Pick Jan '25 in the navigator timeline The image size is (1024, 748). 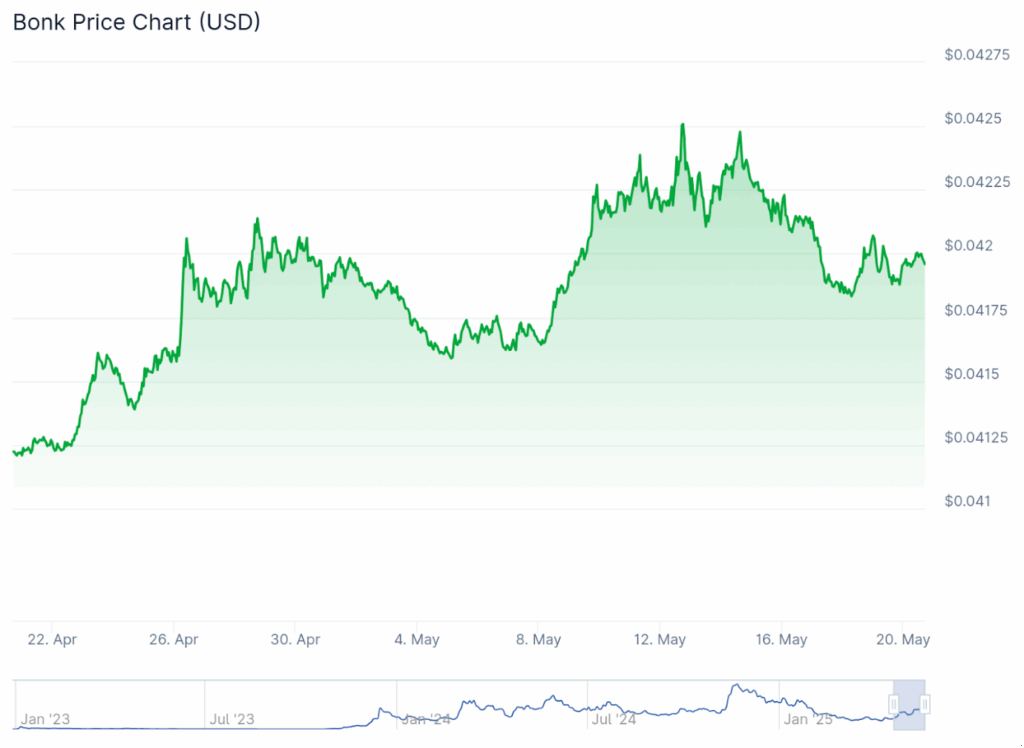807,718
